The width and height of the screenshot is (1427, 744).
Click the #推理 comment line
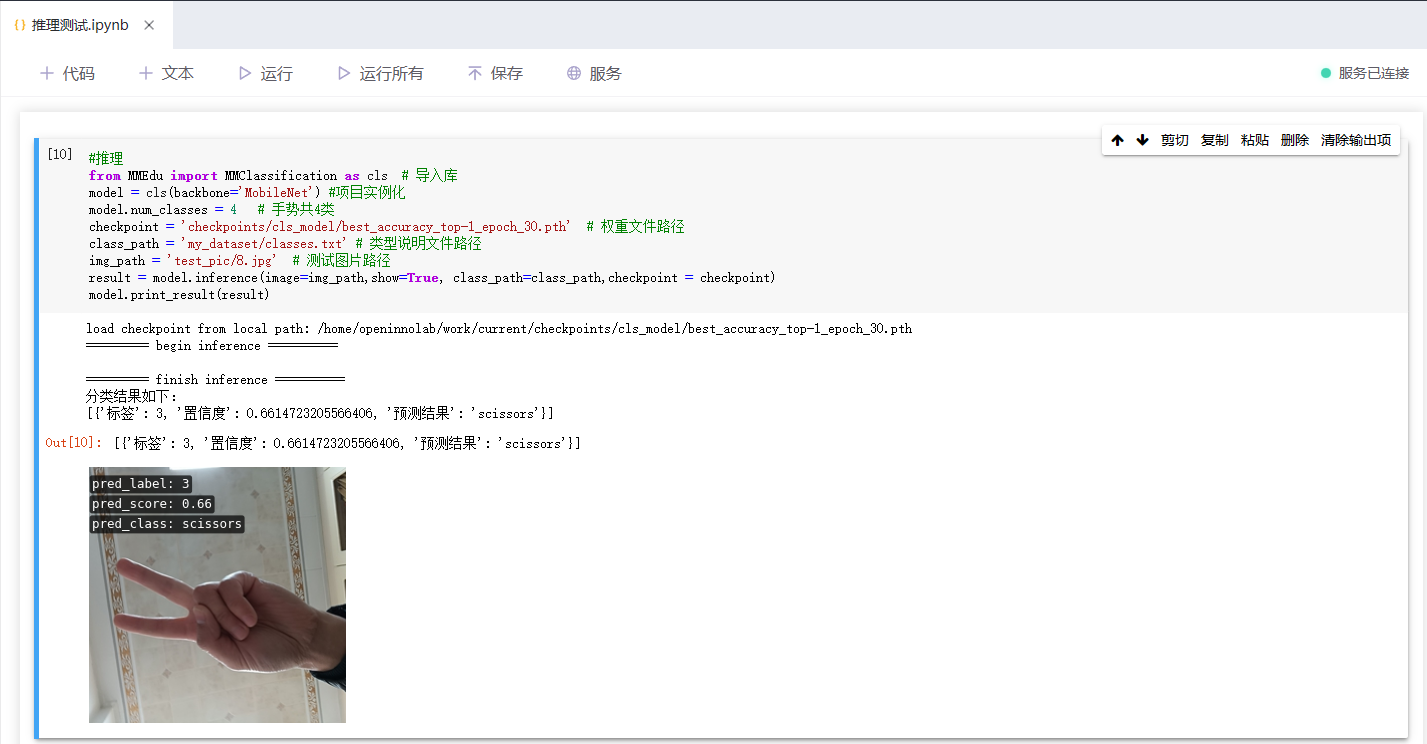coord(106,158)
